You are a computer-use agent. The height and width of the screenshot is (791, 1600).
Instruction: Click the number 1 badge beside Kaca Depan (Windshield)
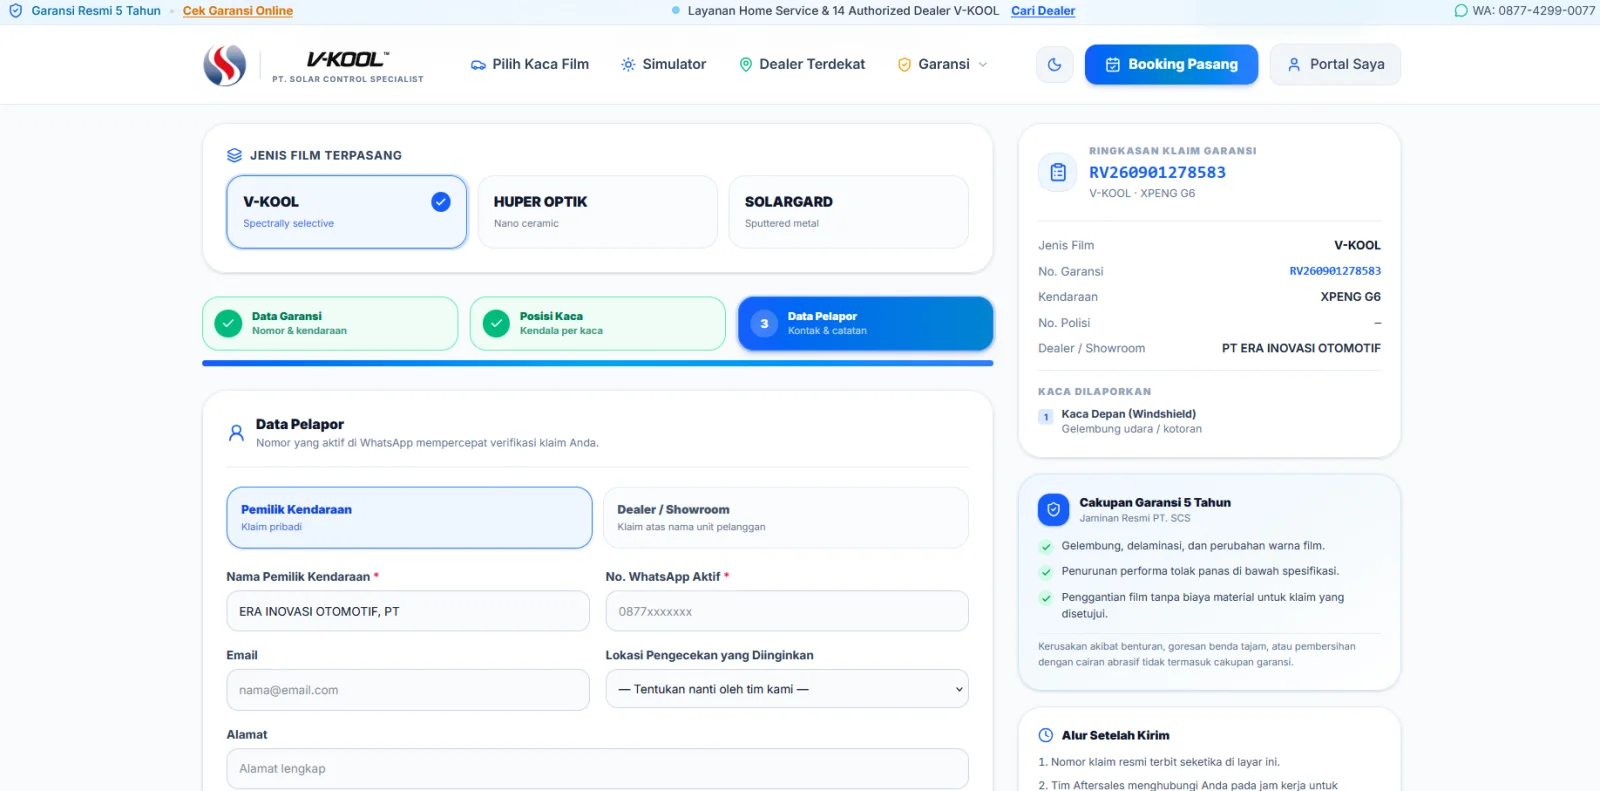pyautogui.click(x=1046, y=417)
